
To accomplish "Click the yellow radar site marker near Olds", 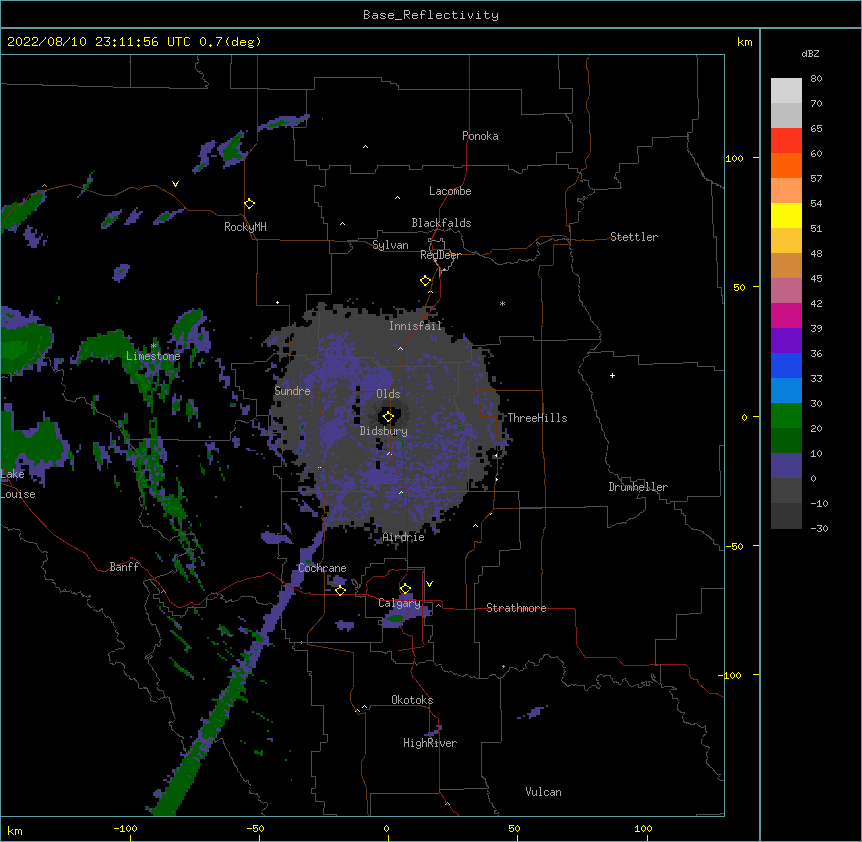I will click(x=388, y=417).
